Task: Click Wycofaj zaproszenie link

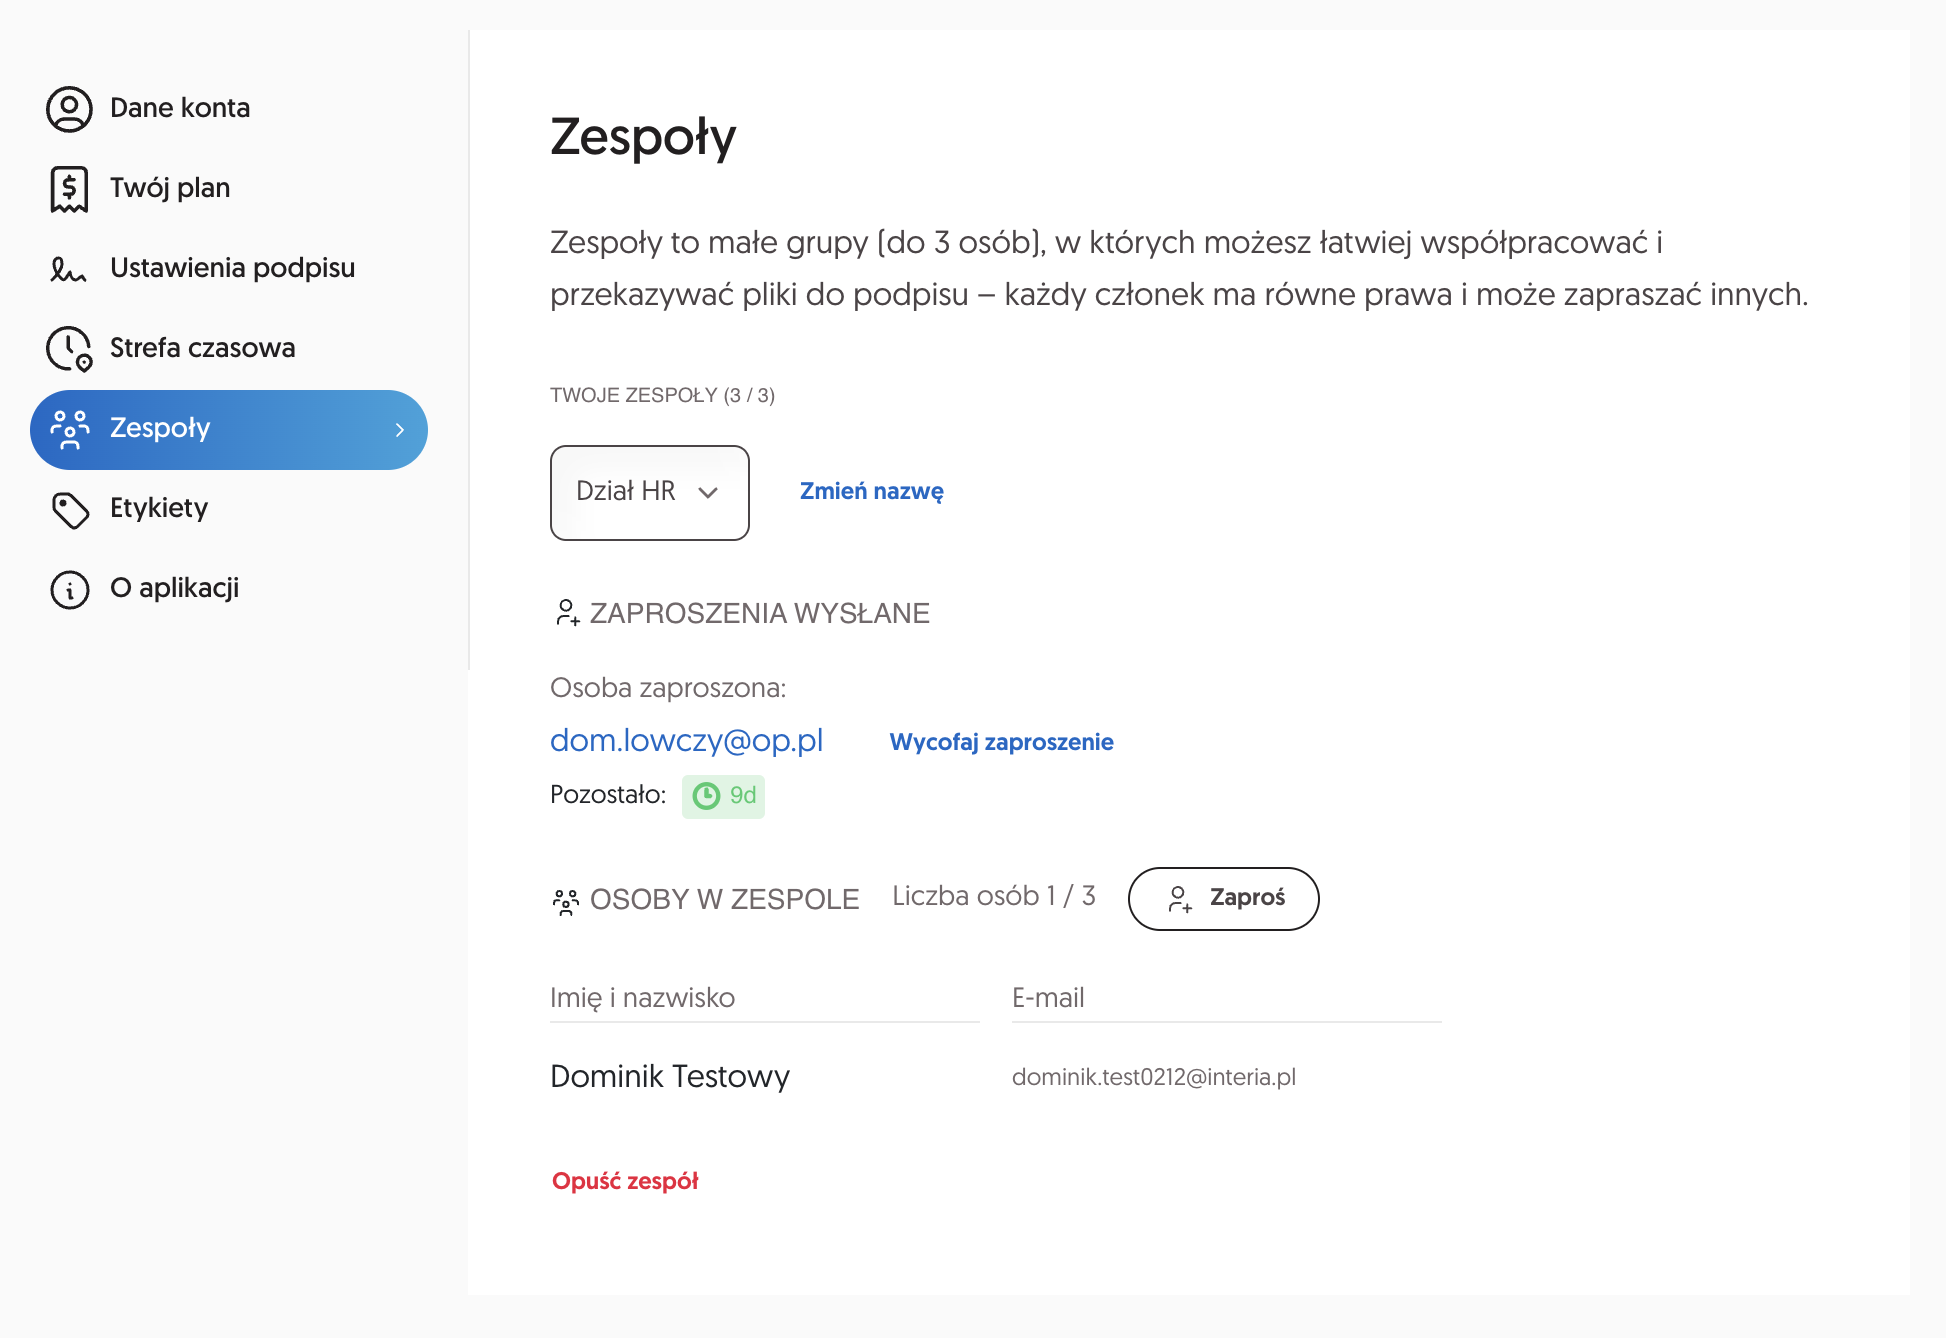Action: click(1002, 742)
